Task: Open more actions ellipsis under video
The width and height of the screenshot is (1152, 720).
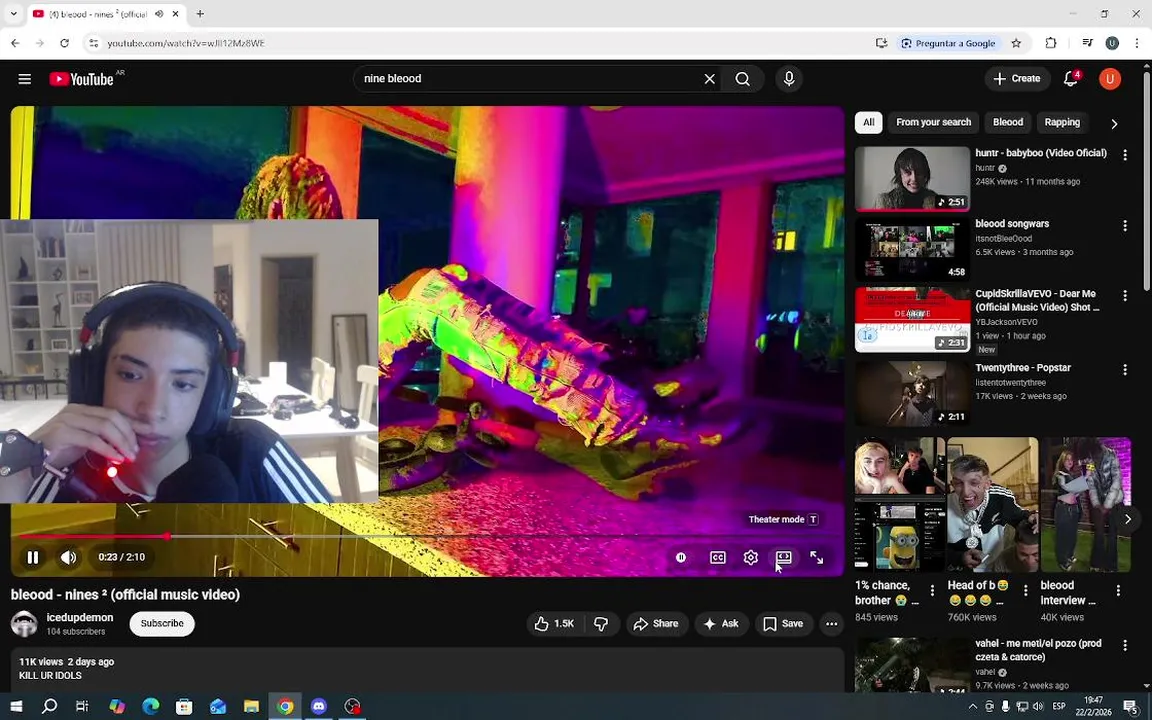Action: 831,623
